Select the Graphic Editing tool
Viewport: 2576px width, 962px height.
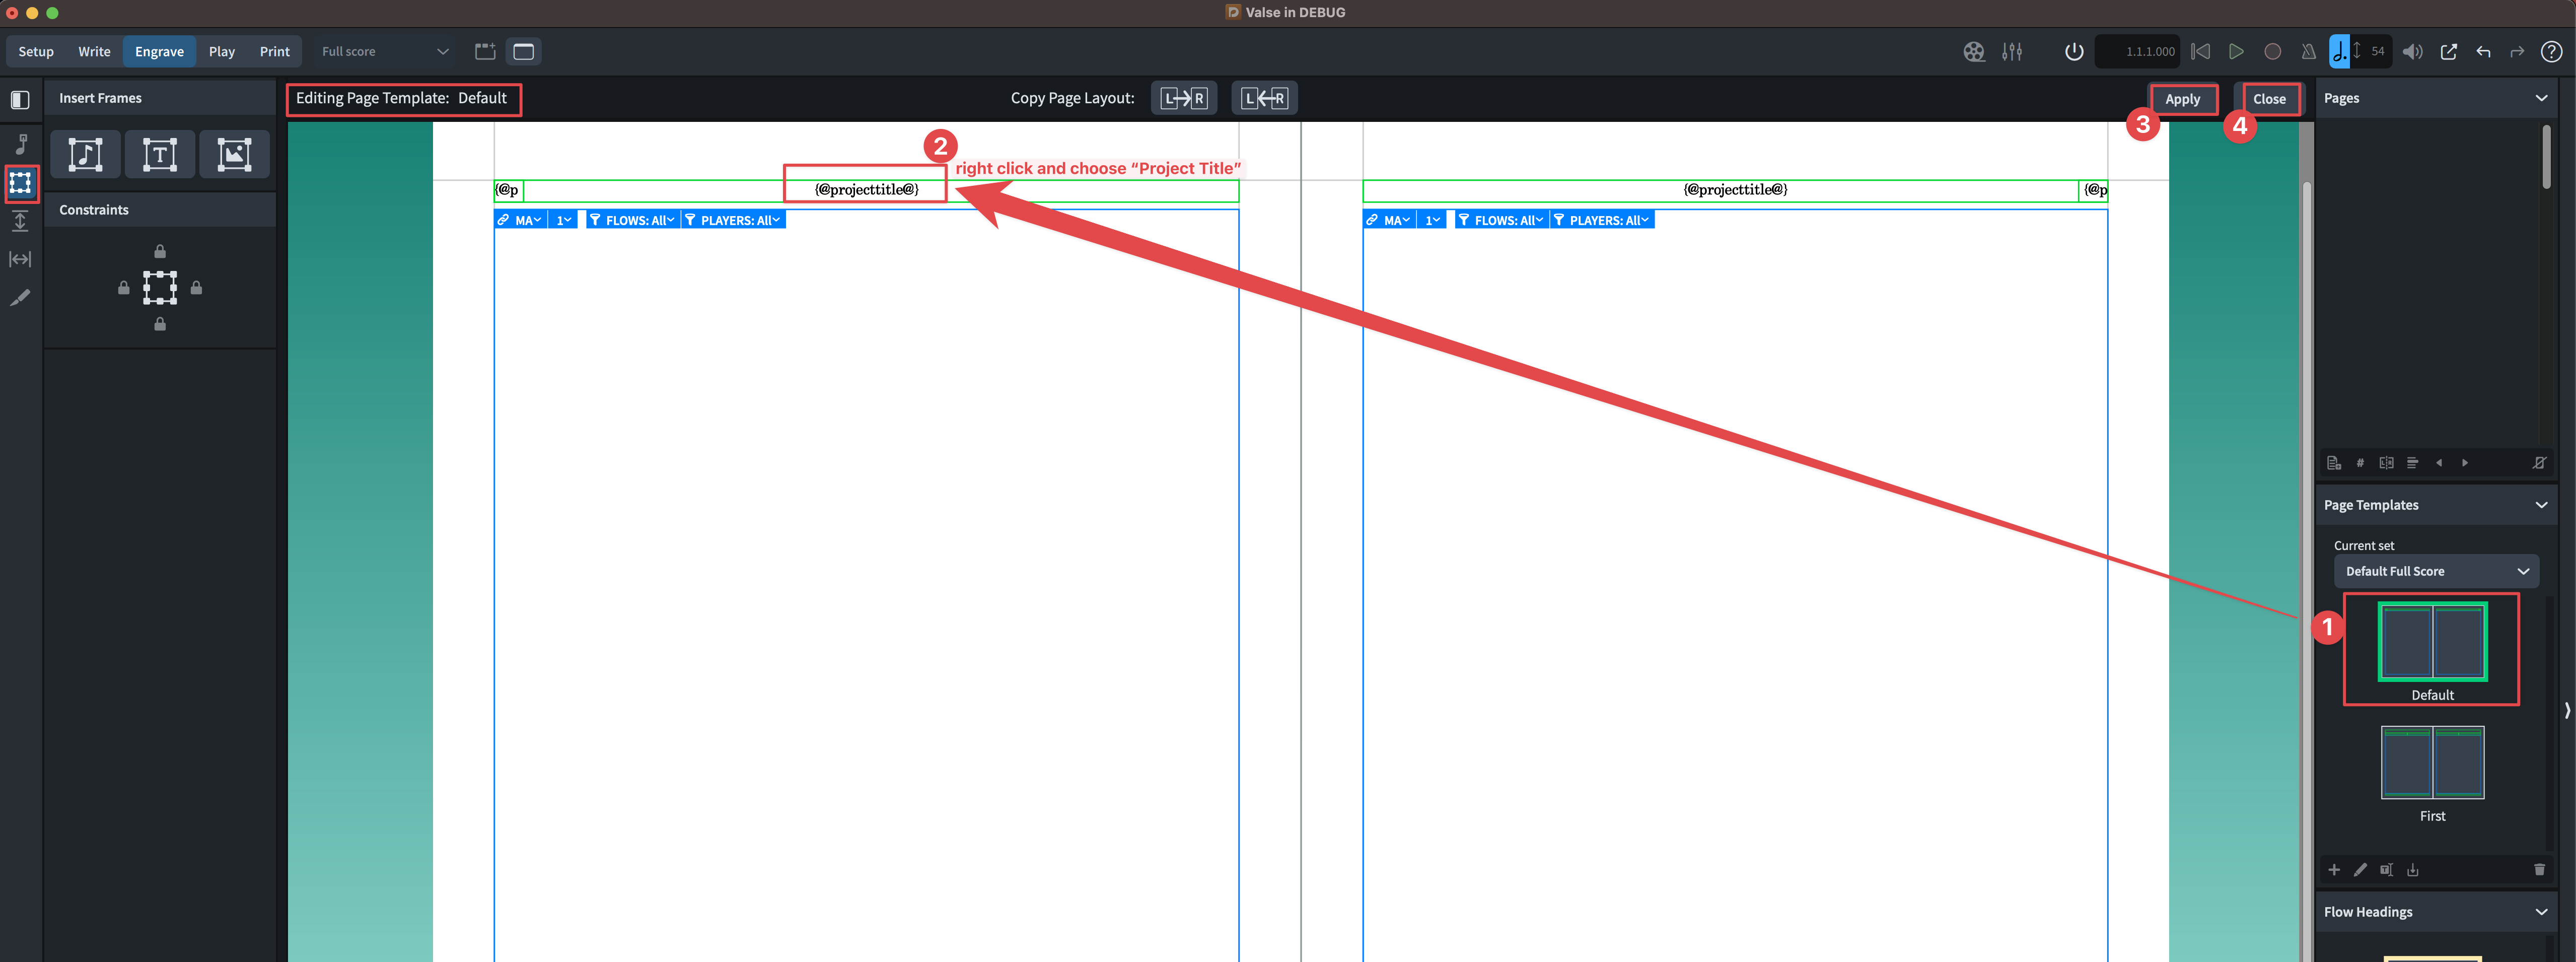point(20,297)
